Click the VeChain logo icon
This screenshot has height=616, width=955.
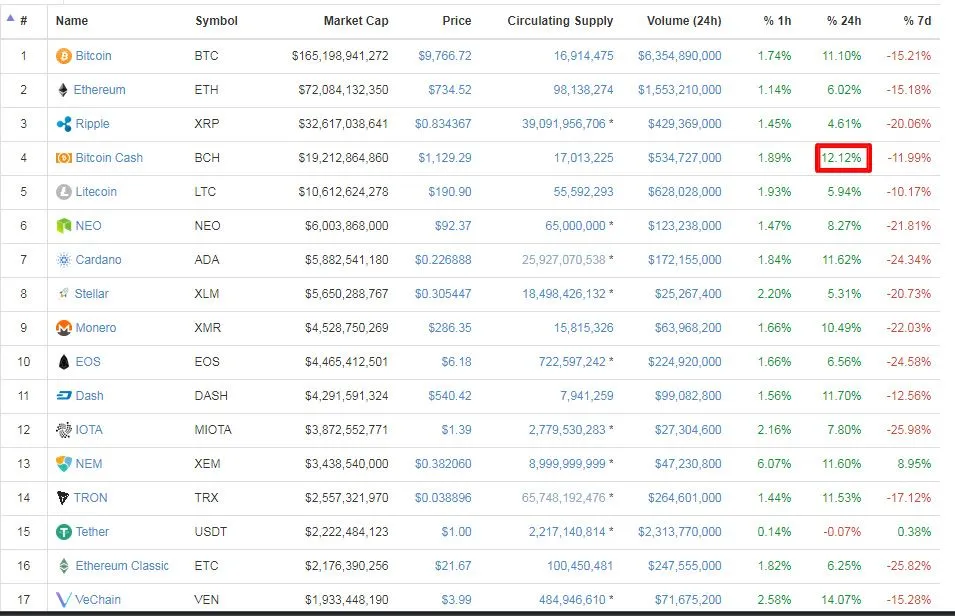click(x=63, y=600)
